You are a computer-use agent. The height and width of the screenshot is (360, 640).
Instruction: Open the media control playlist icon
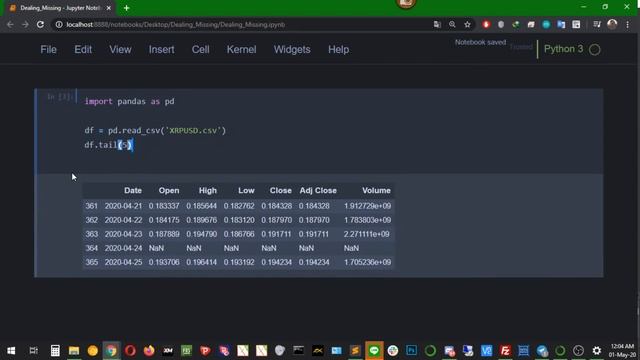tap(597, 24)
